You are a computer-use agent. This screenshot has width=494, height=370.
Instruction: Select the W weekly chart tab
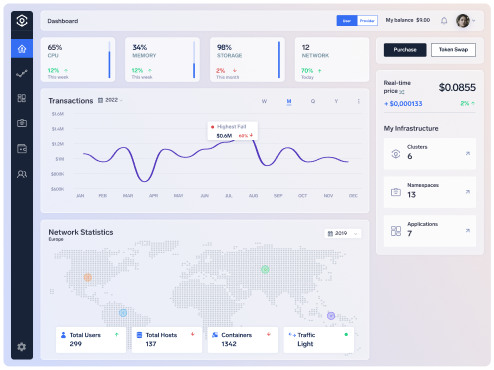click(264, 101)
